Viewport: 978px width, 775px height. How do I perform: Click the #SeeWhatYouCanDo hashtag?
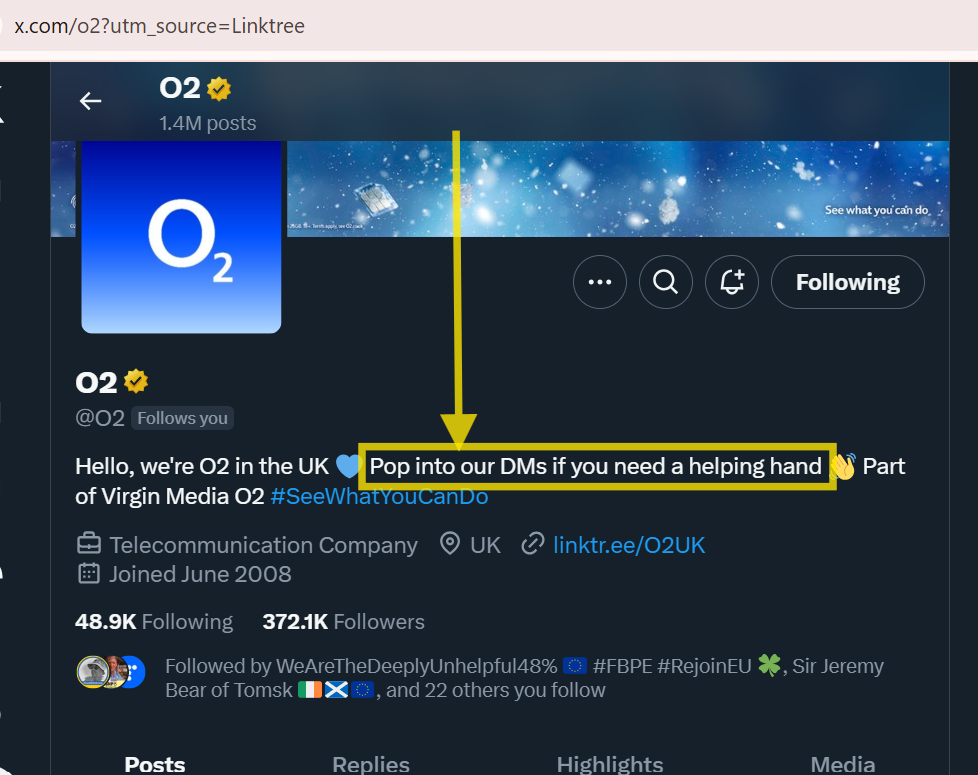pos(379,495)
